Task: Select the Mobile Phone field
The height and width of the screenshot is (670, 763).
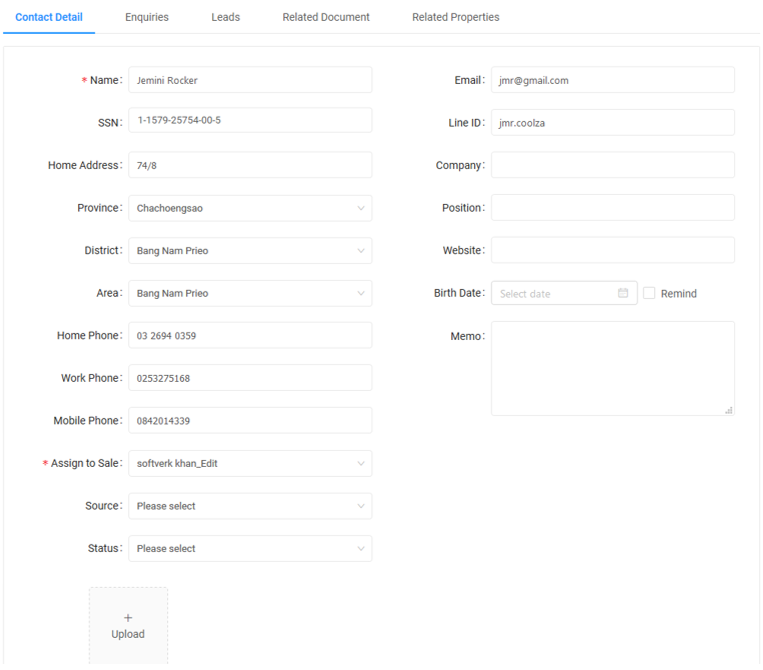Action: (x=250, y=421)
